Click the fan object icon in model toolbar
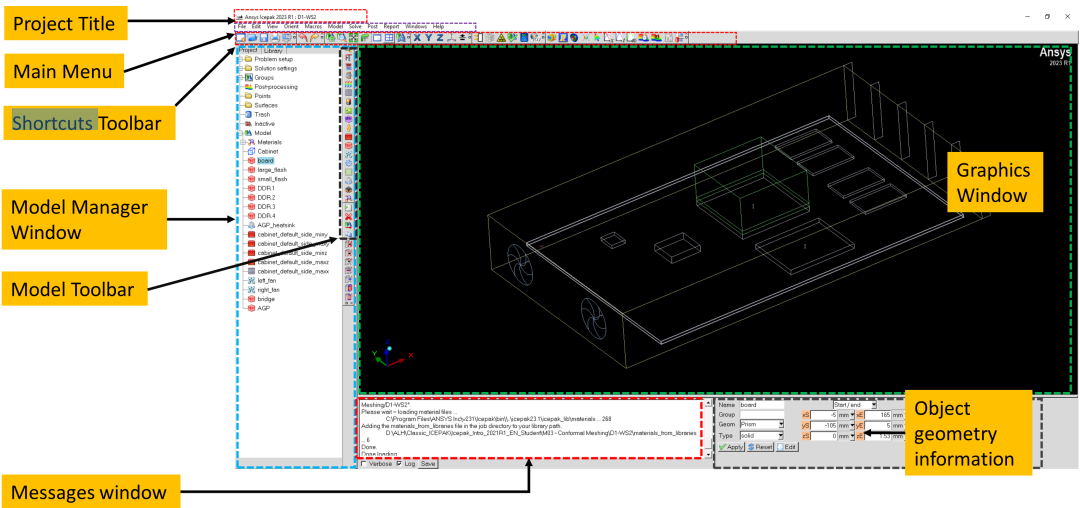 (348, 155)
